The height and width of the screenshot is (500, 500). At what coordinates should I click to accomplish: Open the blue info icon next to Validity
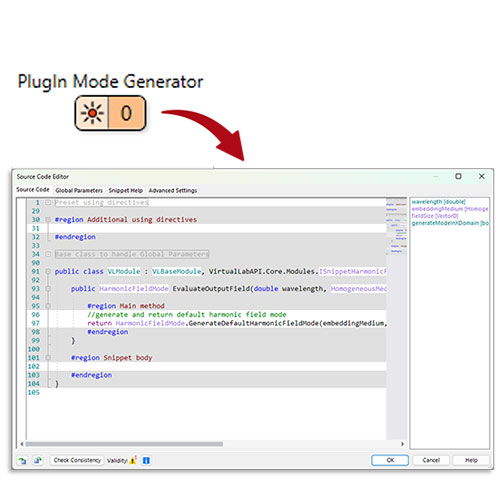tap(146, 460)
